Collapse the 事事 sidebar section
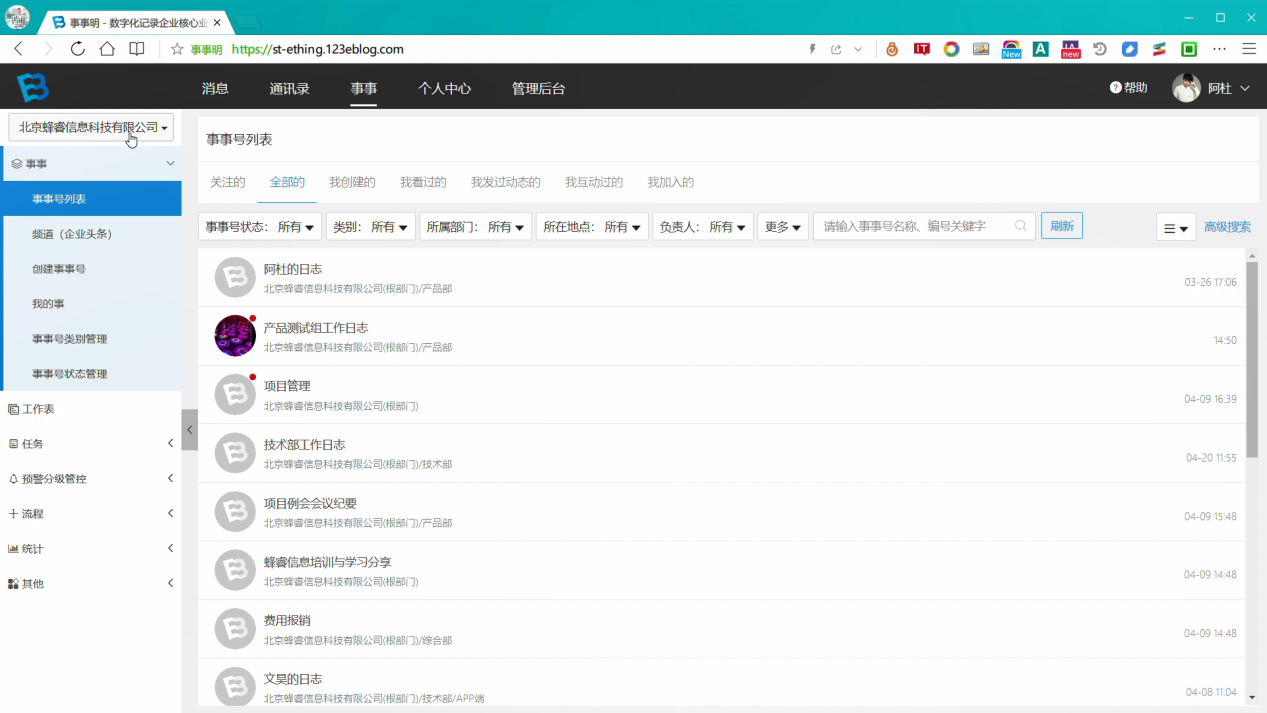This screenshot has height=713, width=1267. [x=90, y=164]
